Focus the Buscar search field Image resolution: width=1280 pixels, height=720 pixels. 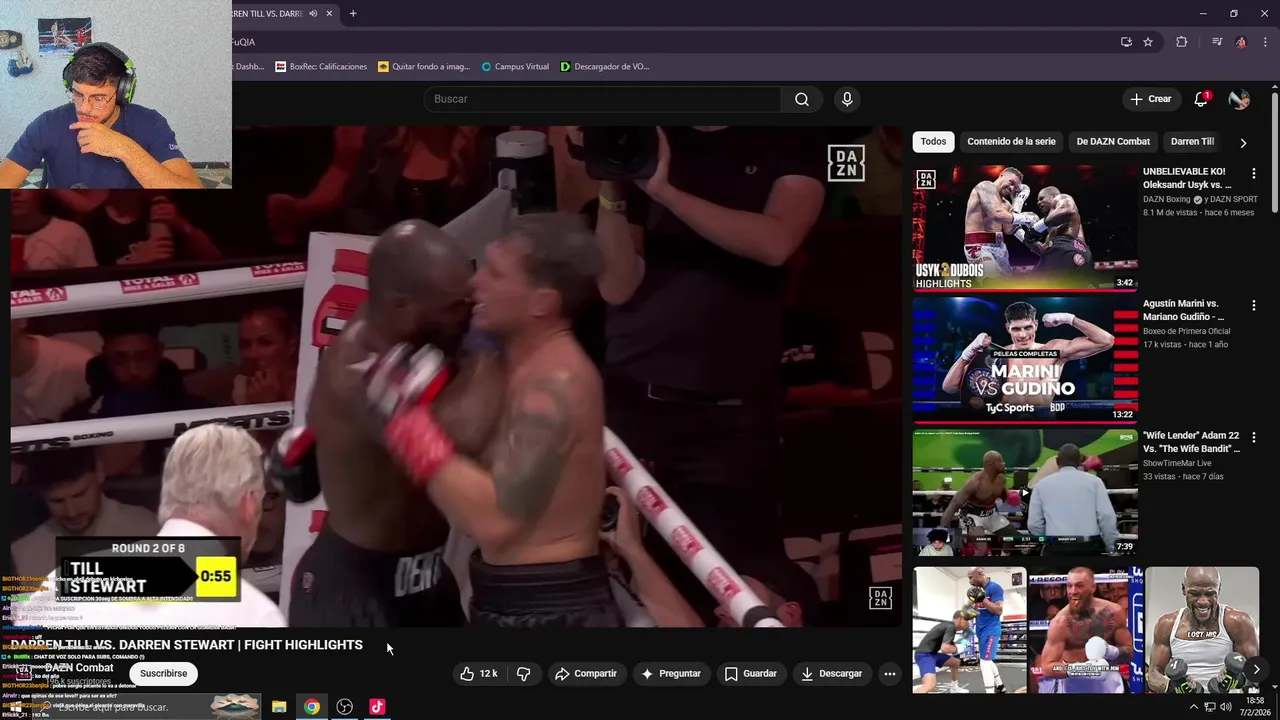coord(603,99)
